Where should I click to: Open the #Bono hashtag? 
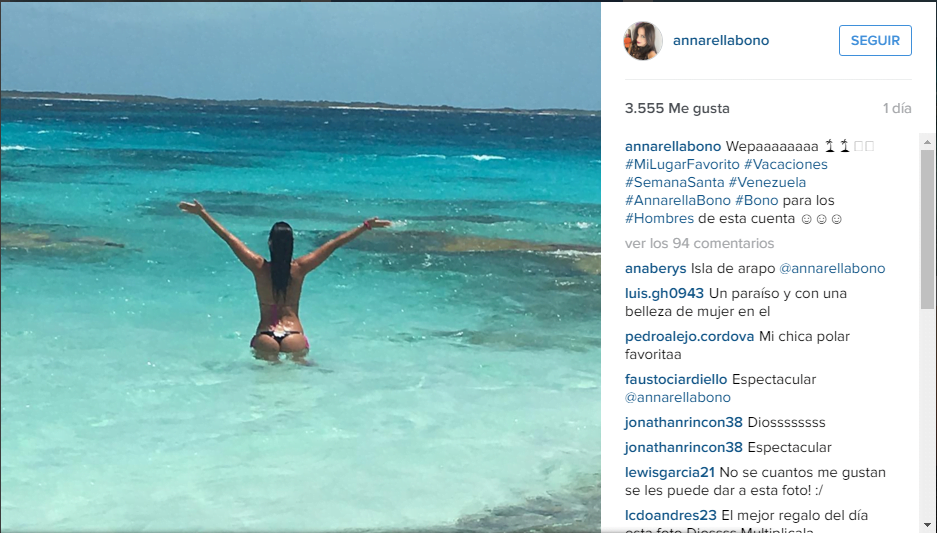click(757, 200)
